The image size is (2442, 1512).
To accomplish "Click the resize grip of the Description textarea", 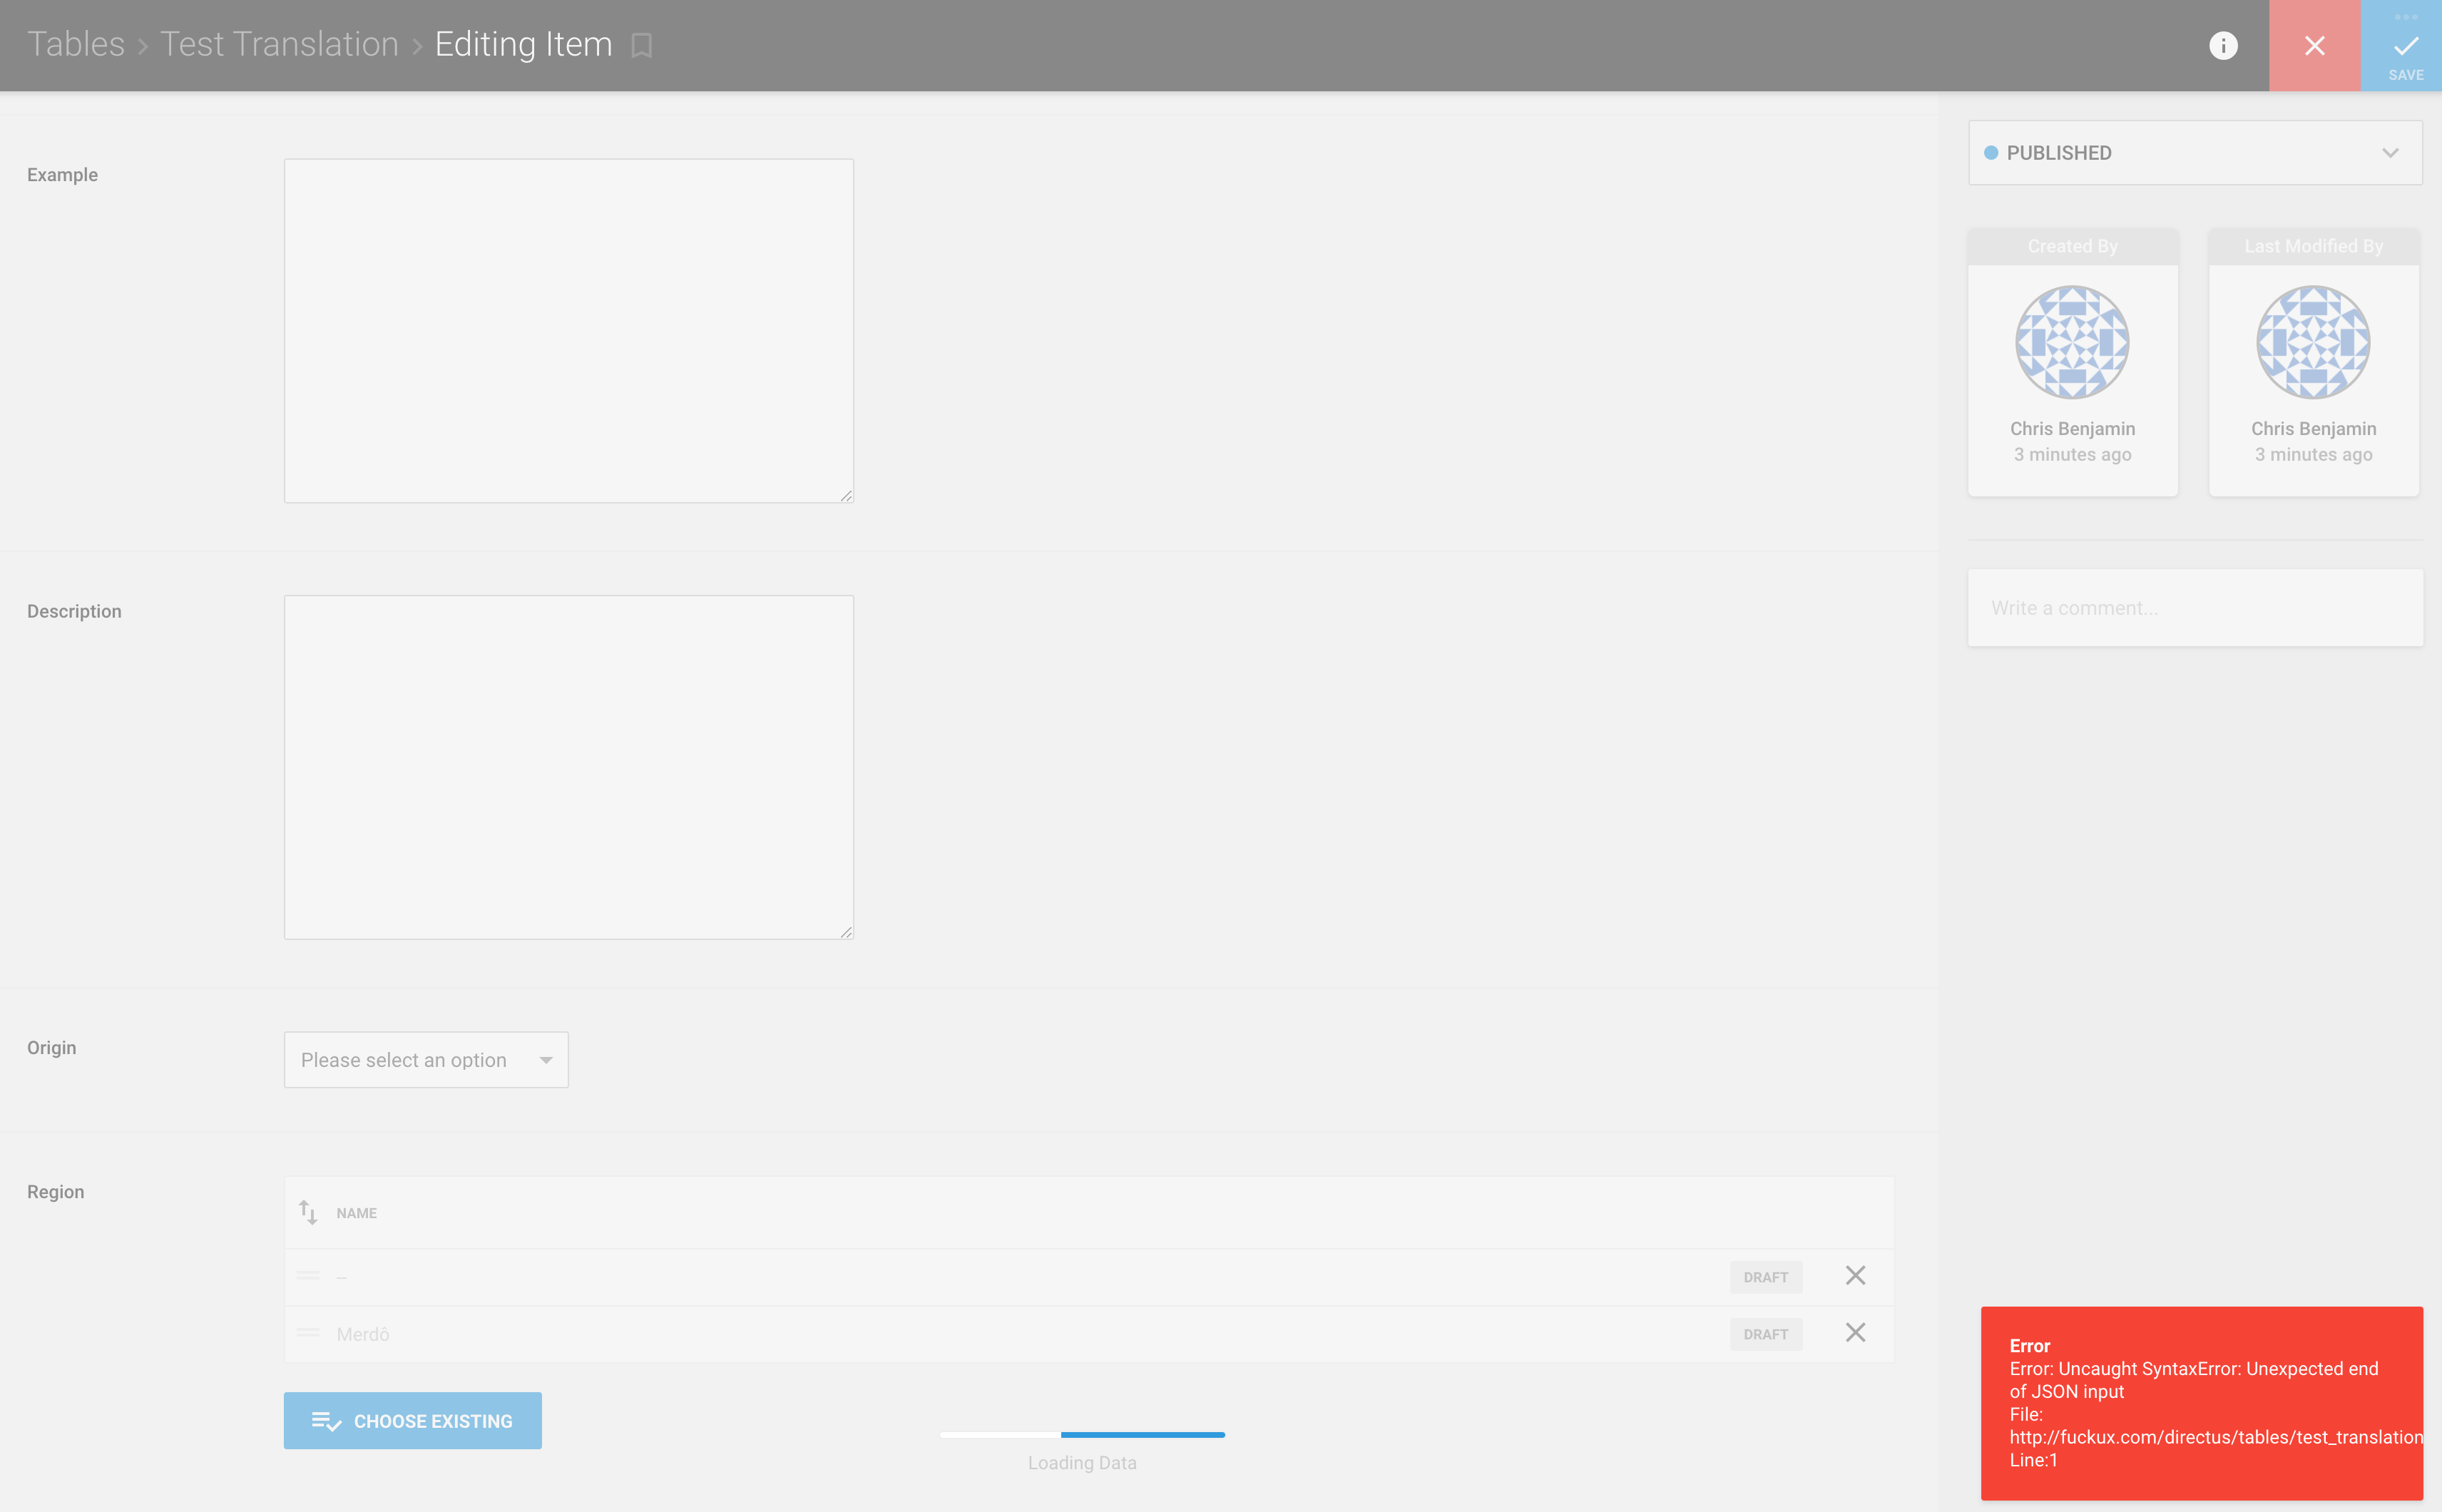I will pos(846,932).
